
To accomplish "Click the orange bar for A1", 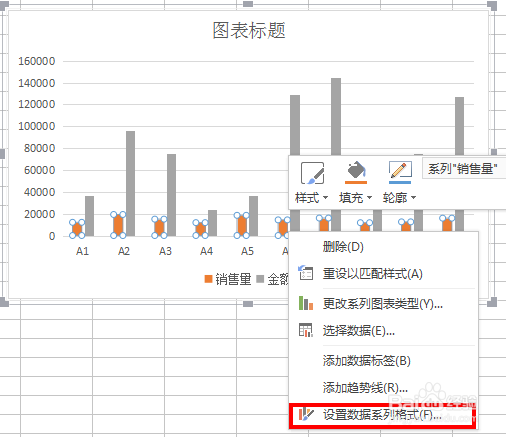I will [x=77, y=229].
